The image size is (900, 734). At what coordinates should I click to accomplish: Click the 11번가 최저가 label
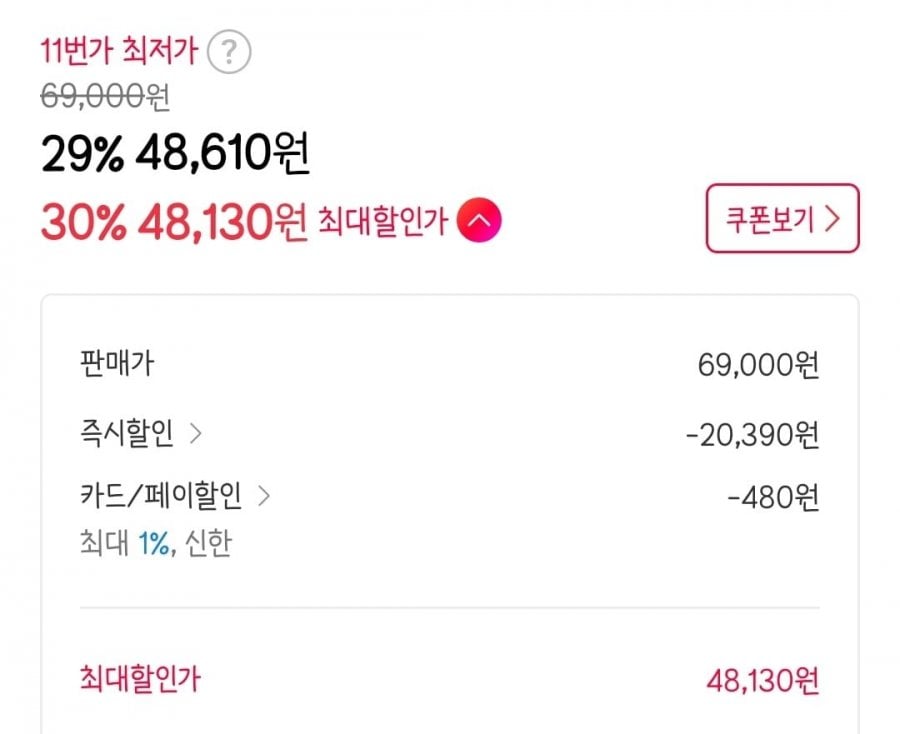coord(118,50)
